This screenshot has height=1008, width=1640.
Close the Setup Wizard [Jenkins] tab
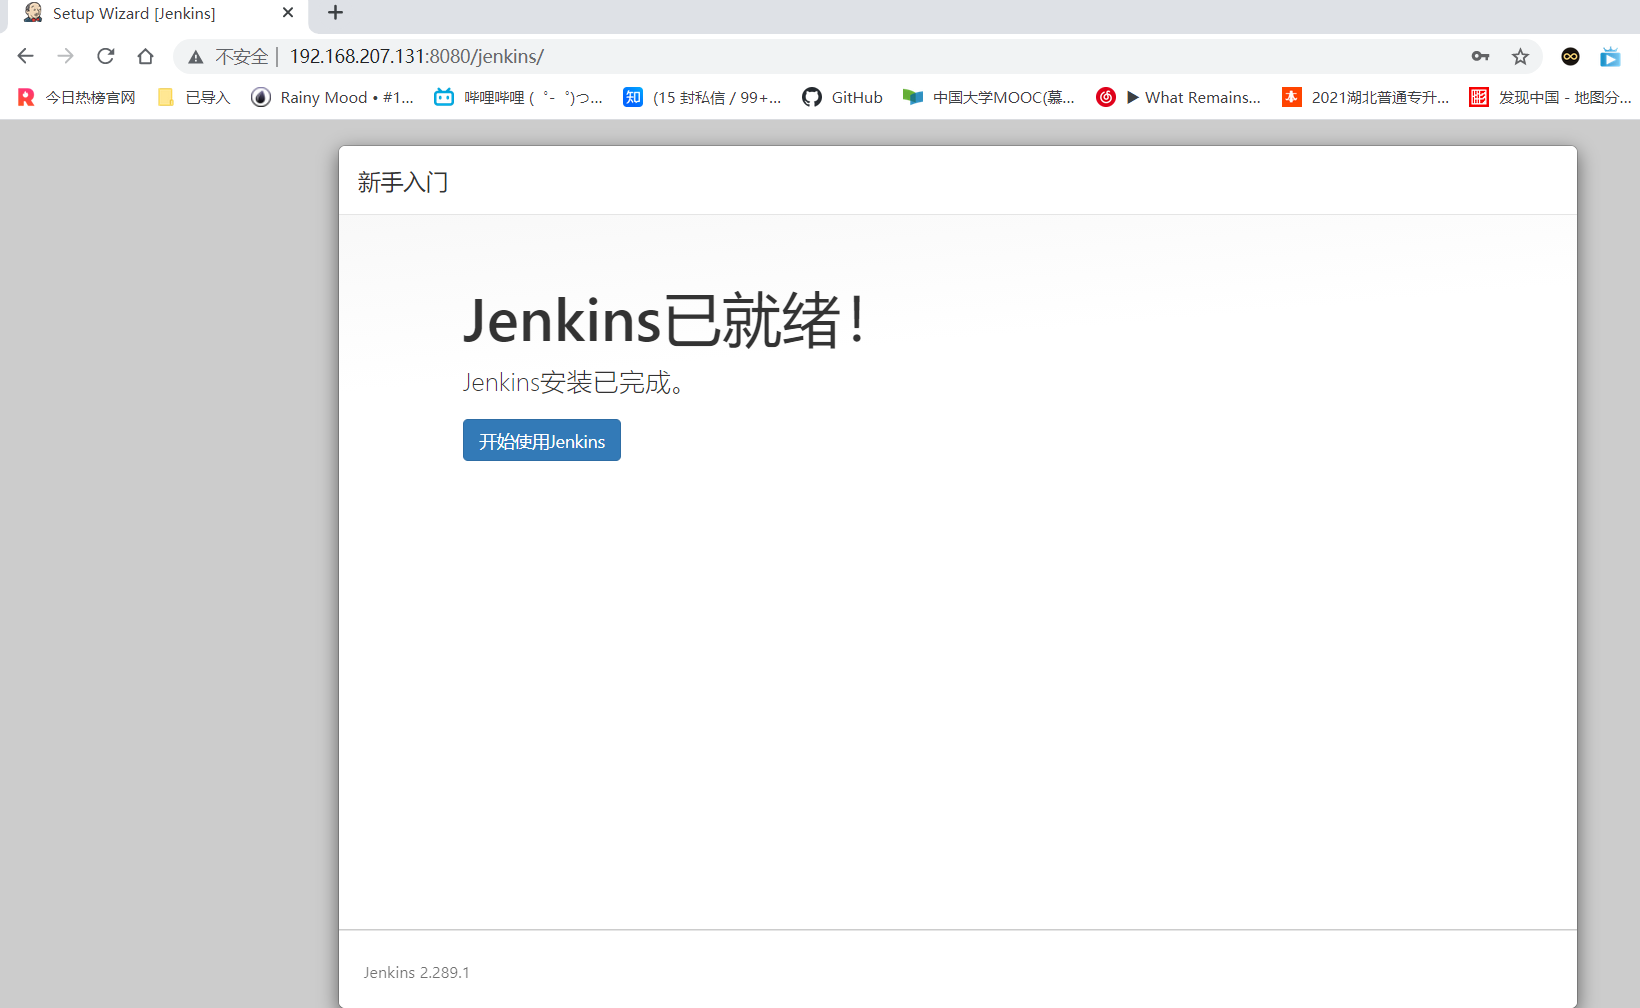tap(288, 13)
